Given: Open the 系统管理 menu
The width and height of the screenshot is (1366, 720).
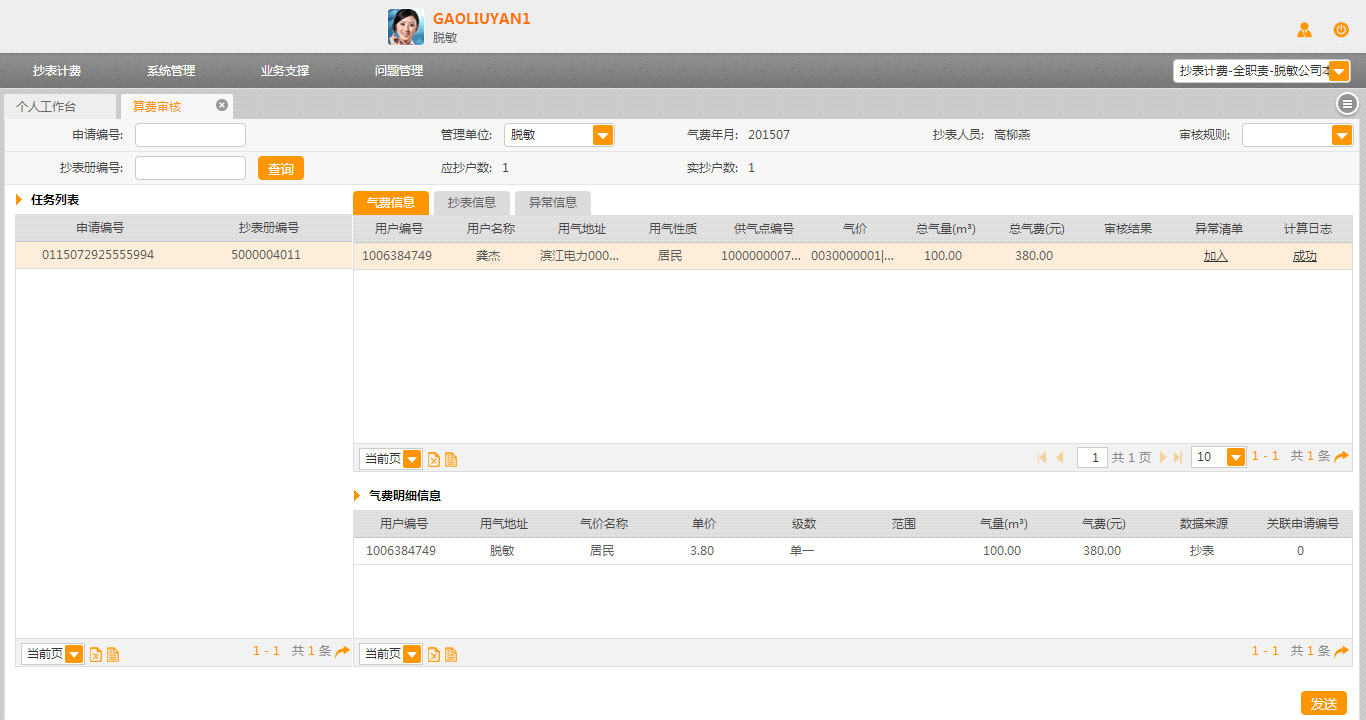Looking at the screenshot, I should (x=171, y=71).
